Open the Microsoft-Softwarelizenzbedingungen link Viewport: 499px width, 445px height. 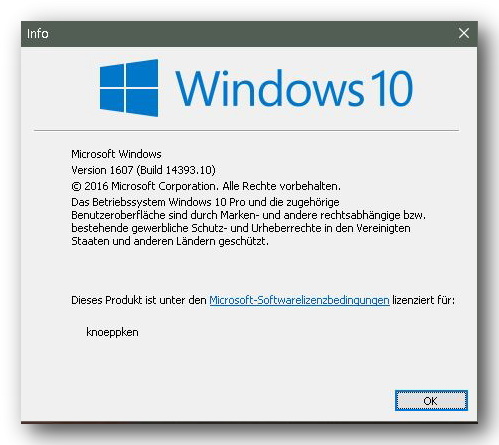(x=299, y=300)
